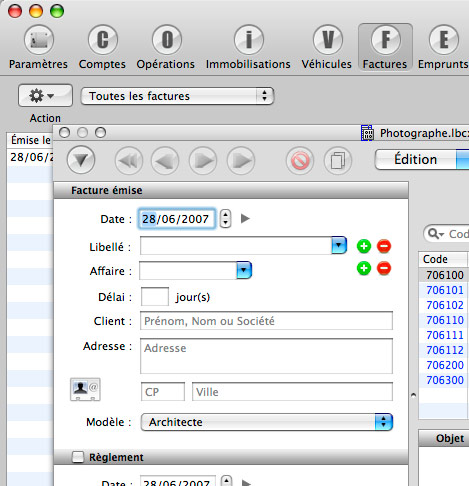
Task: Click the Adresse text area
Action: tap(266, 356)
